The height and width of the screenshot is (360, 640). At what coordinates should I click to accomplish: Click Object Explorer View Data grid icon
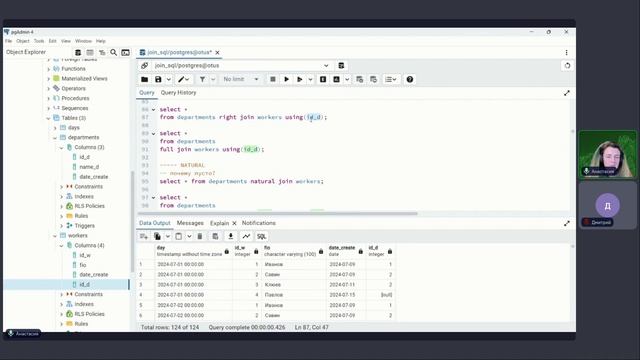pyautogui.click(x=90, y=52)
